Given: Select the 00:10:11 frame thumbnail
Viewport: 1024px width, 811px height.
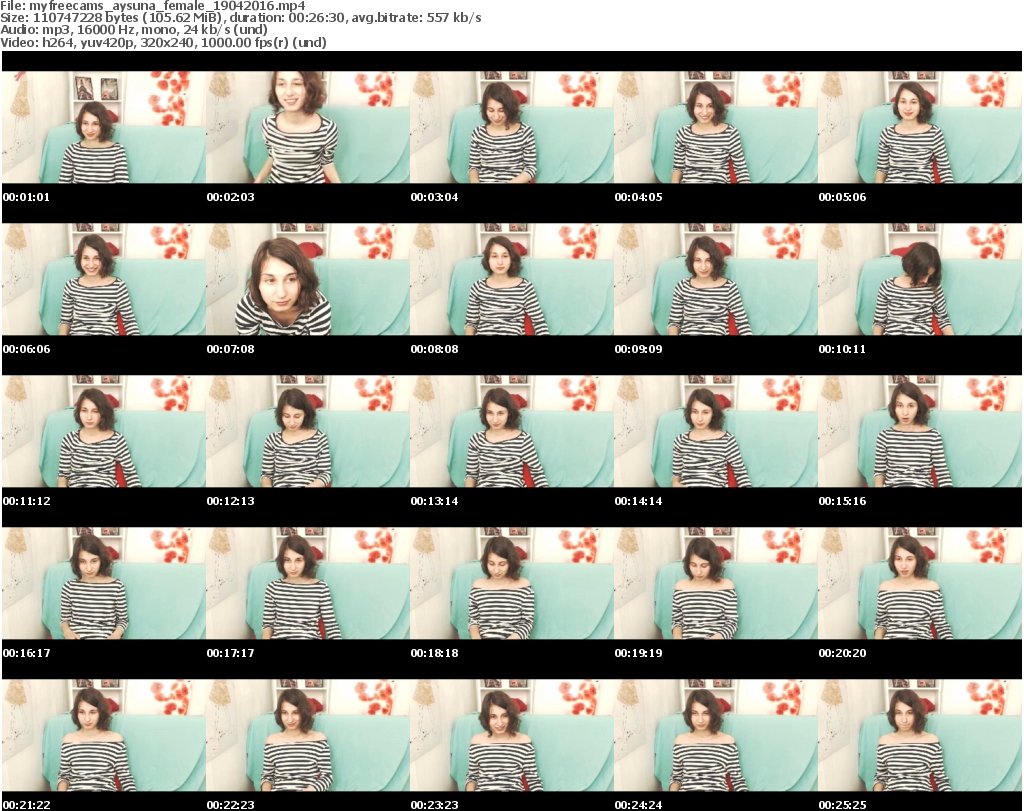Looking at the screenshot, I should point(920,279).
